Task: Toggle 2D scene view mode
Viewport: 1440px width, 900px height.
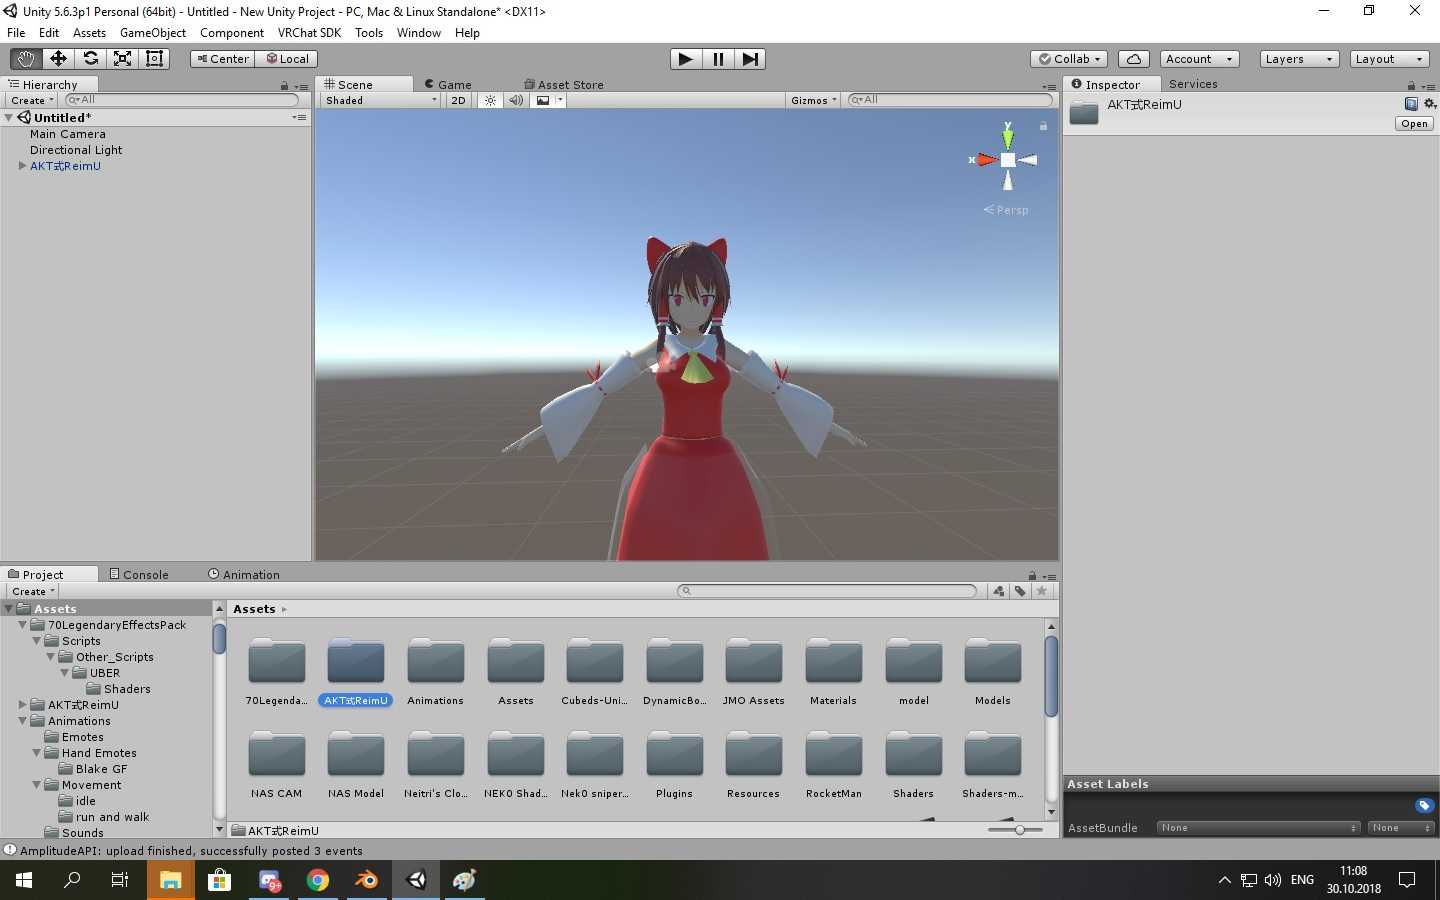Action: click(458, 100)
